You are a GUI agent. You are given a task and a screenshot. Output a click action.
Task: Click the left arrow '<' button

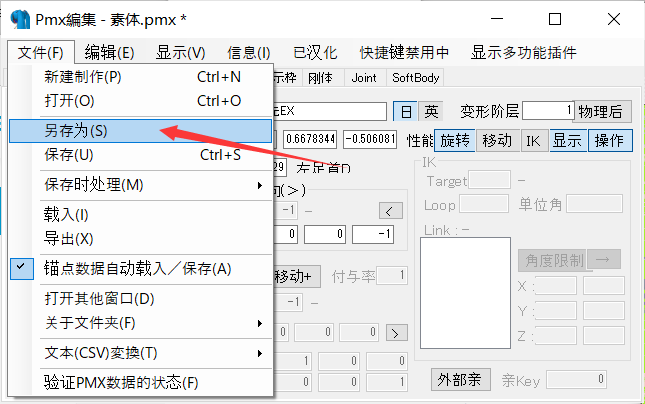click(x=391, y=210)
